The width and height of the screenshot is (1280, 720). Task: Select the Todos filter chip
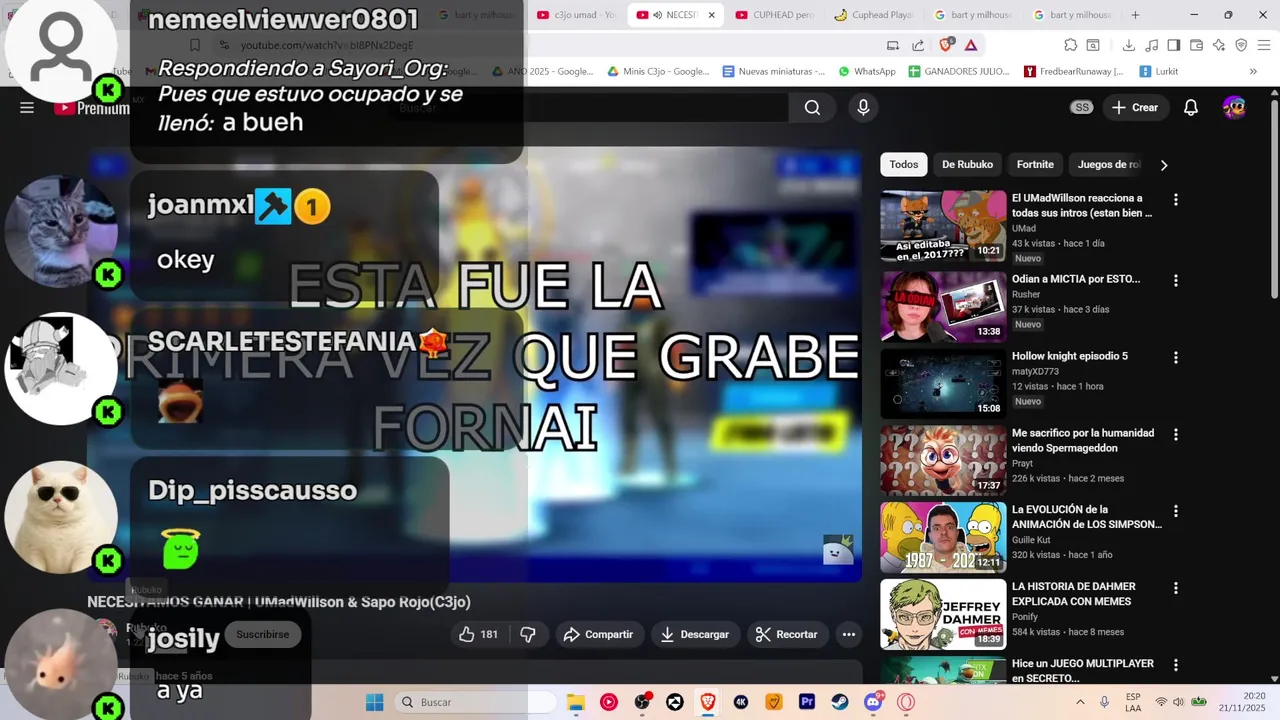coord(904,165)
